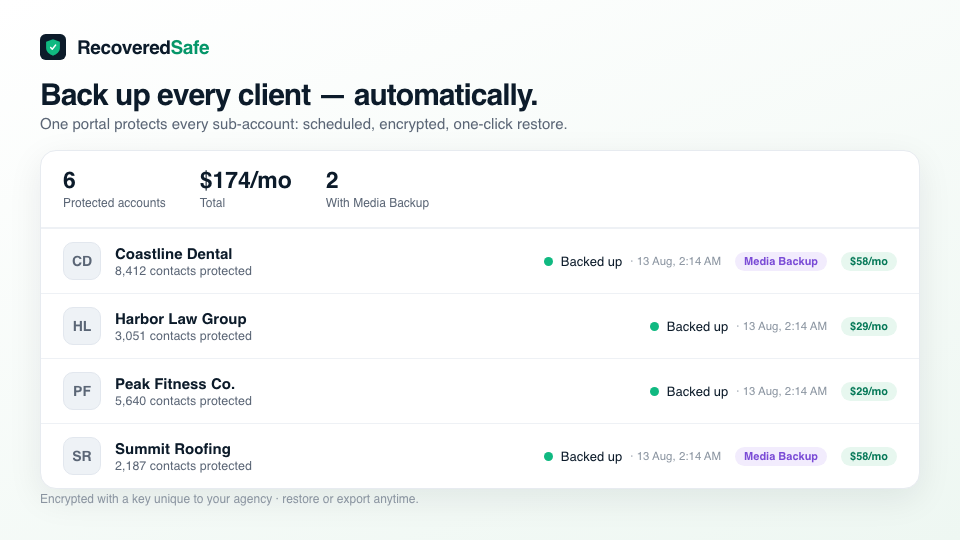Image resolution: width=960 pixels, height=540 pixels.
Task: Click the 'Protected accounts' label
Action: (x=114, y=203)
